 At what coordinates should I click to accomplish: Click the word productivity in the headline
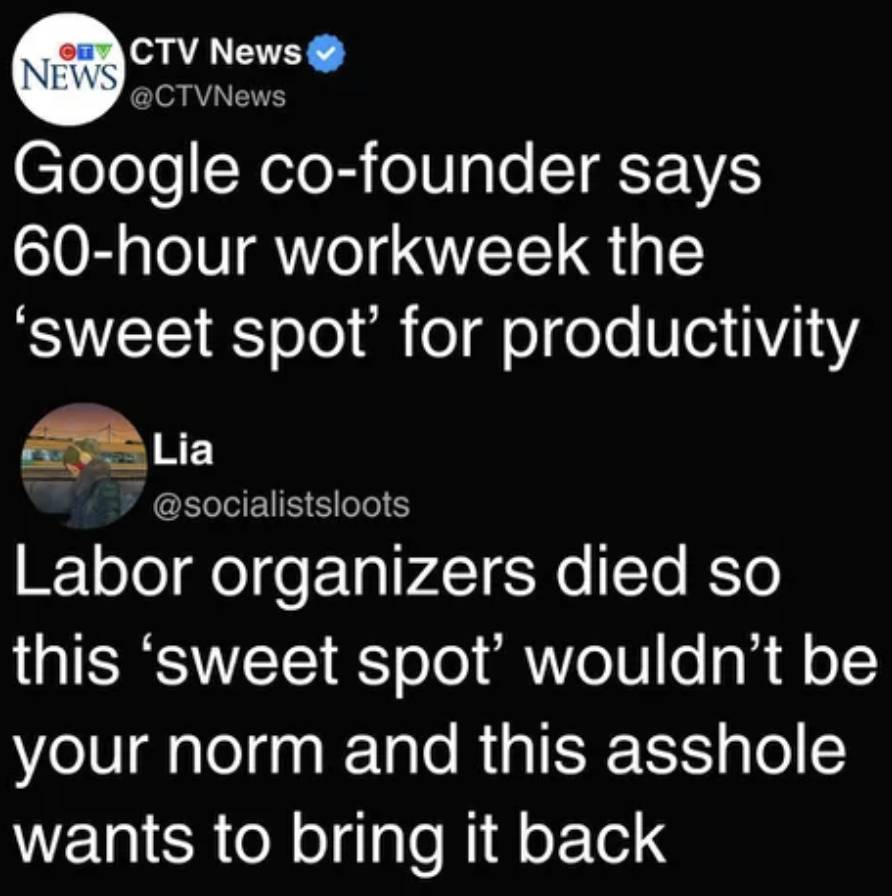click(679, 338)
